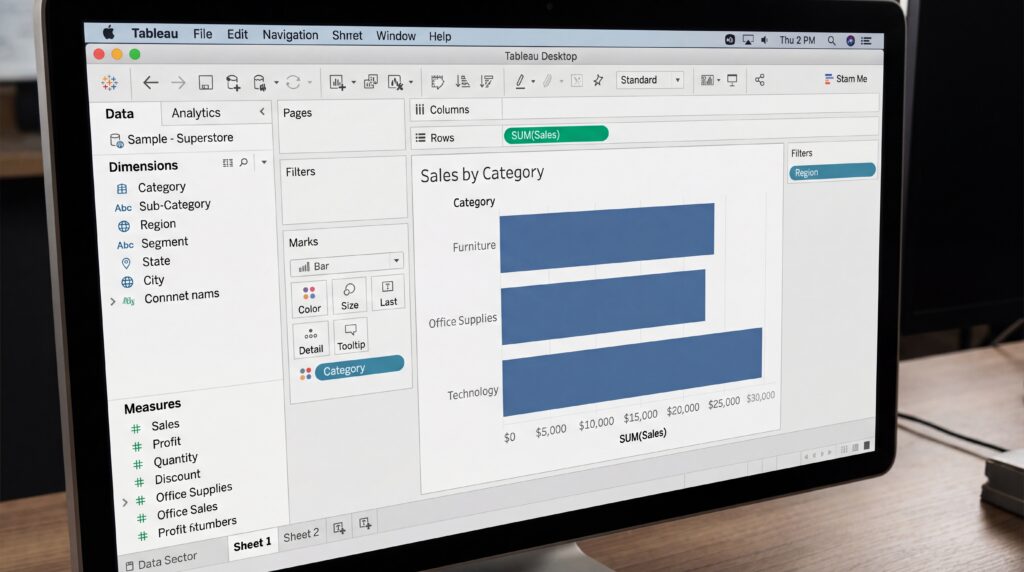Select the Sub-Category dimension
The width and height of the screenshot is (1024, 572).
174,205
